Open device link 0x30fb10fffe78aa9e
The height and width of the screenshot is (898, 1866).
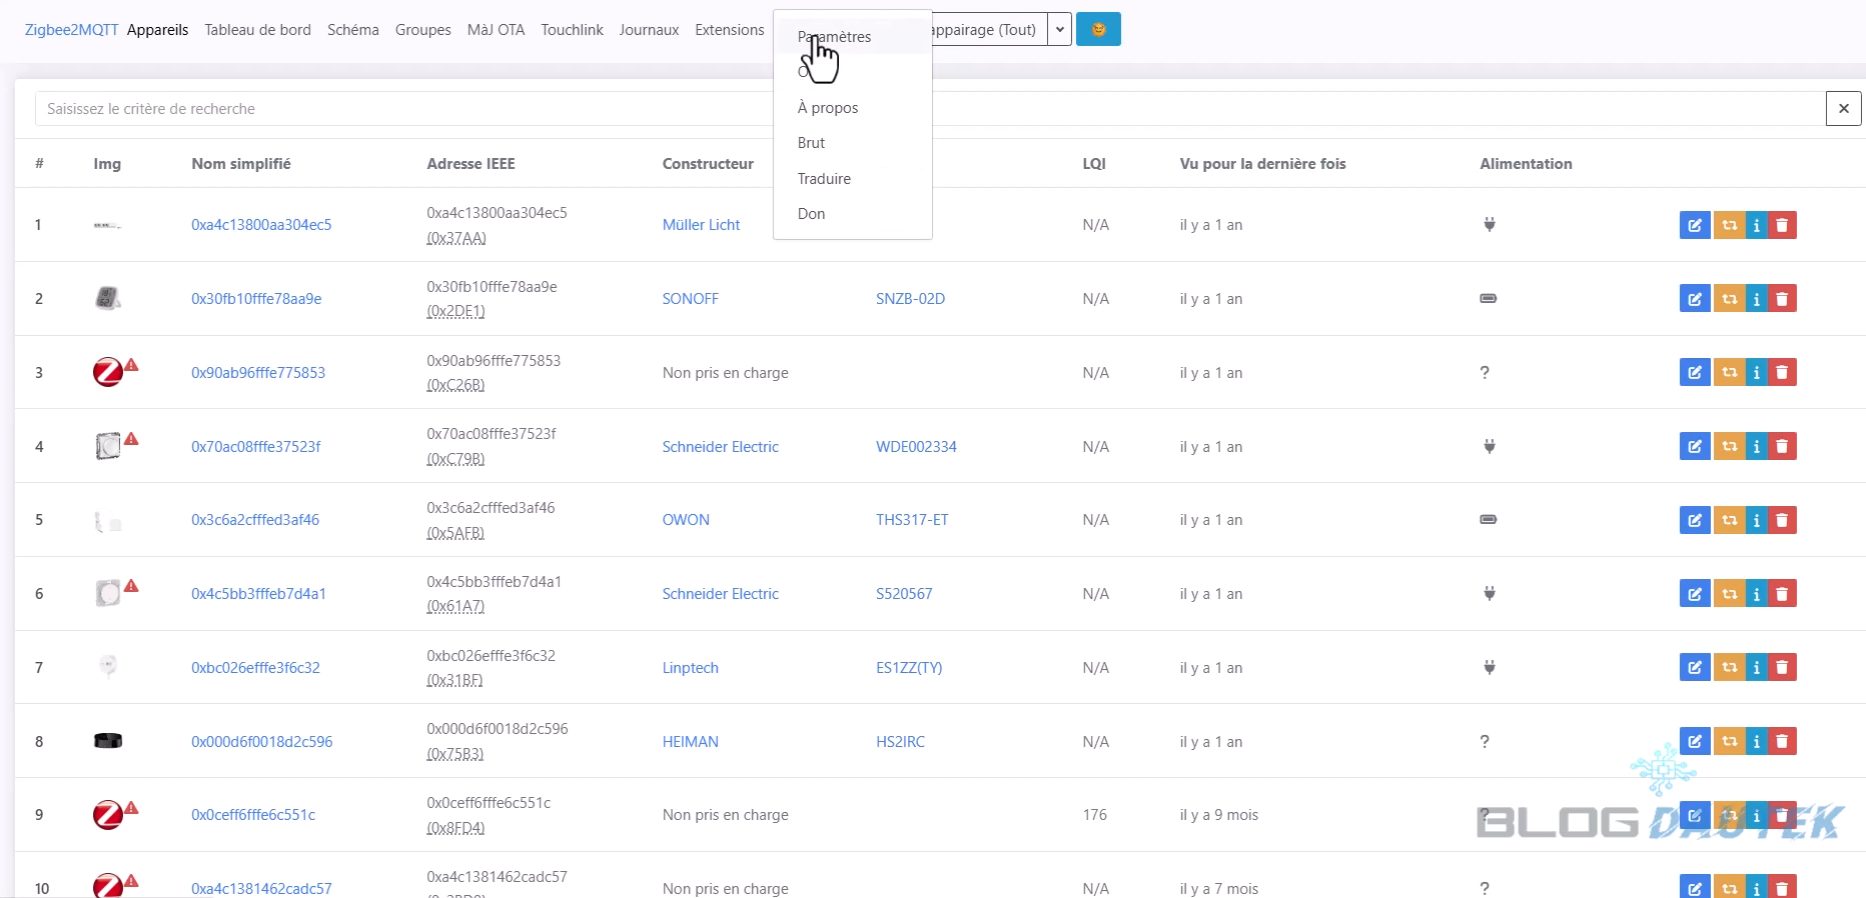tap(256, 299)
